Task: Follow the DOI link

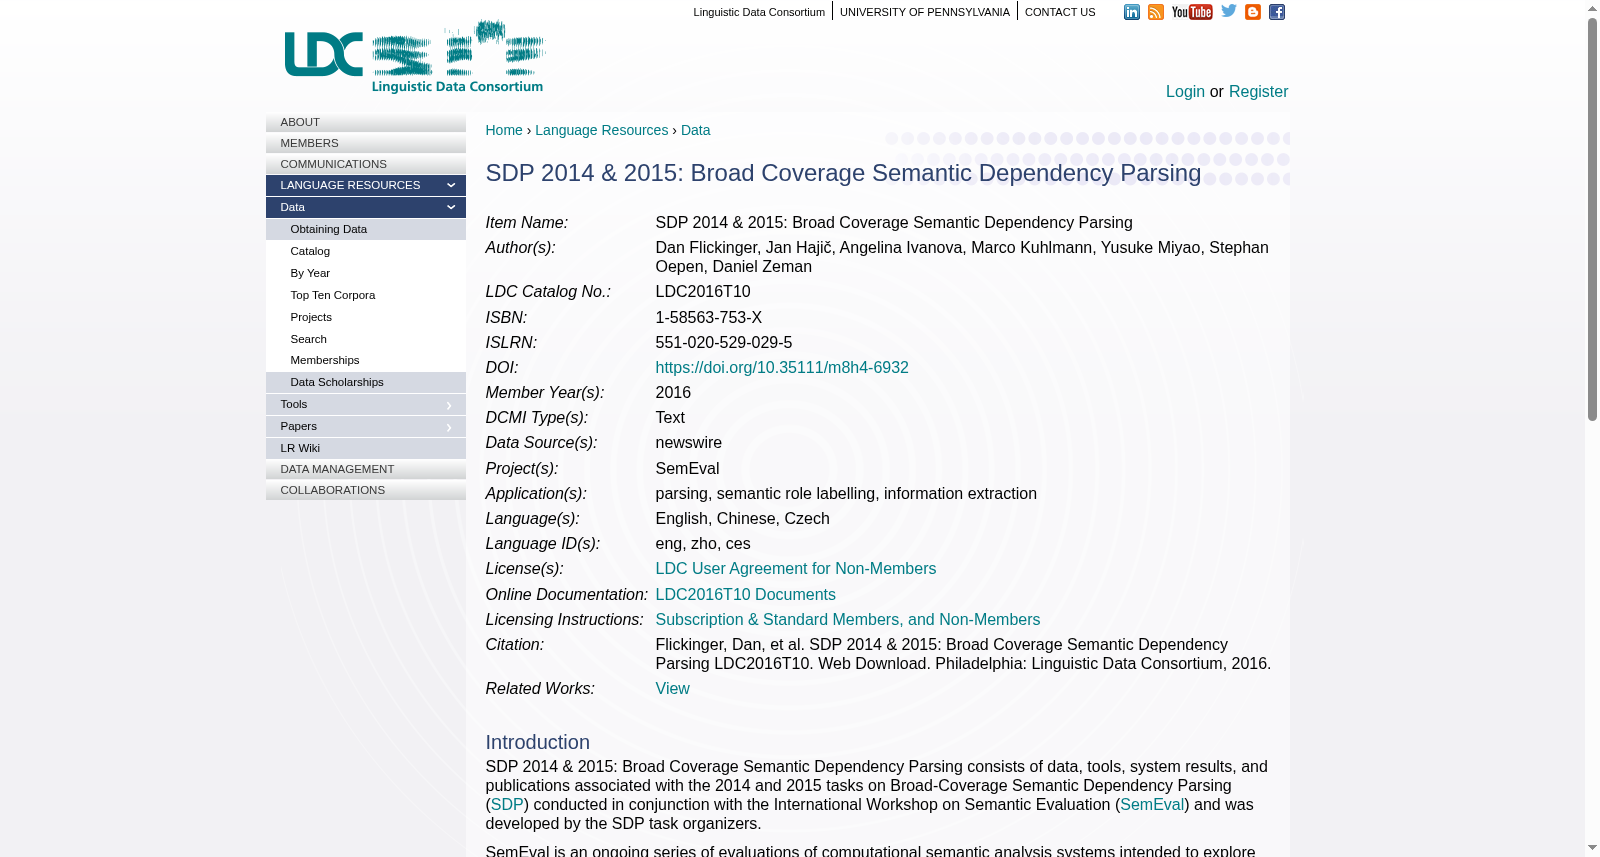Action: (x=782, y=368)
